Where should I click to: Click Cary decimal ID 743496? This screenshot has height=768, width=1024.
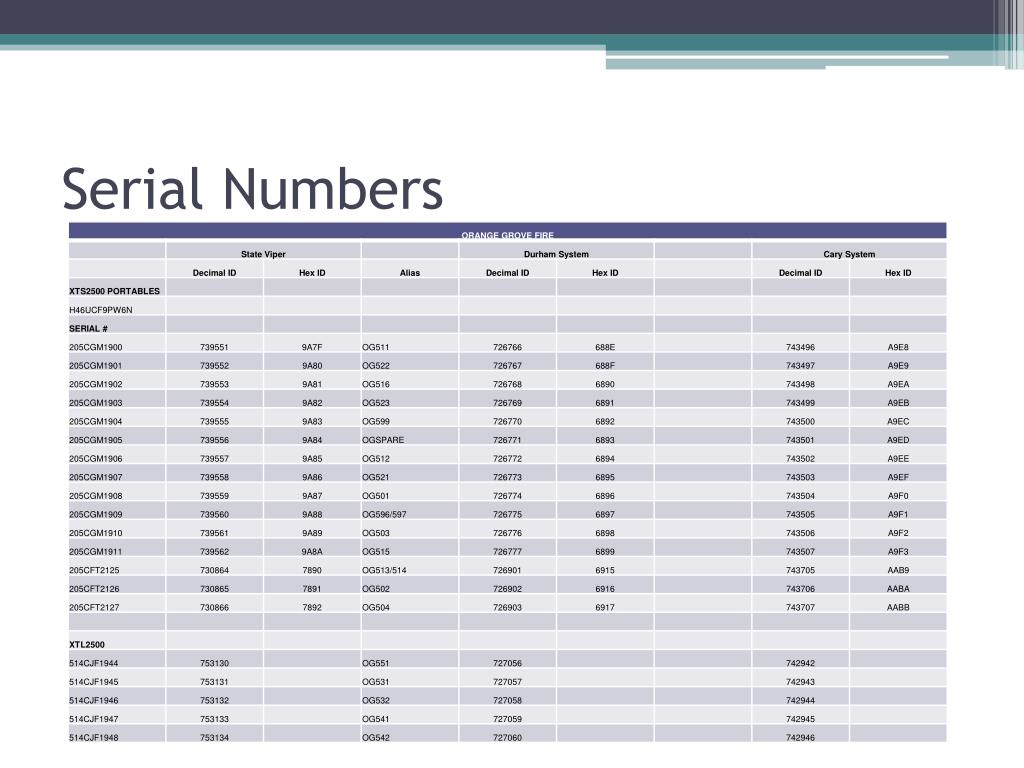pos(800,347)
